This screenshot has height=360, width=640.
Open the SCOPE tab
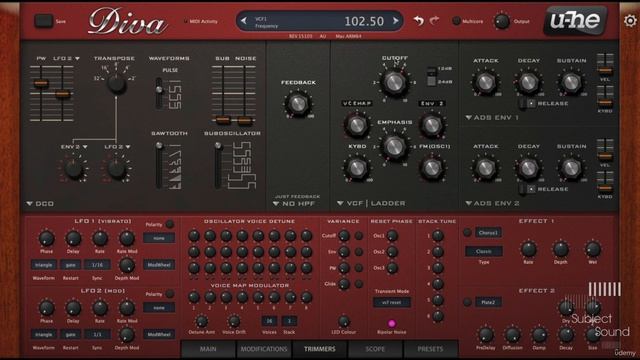click(375, 349)
